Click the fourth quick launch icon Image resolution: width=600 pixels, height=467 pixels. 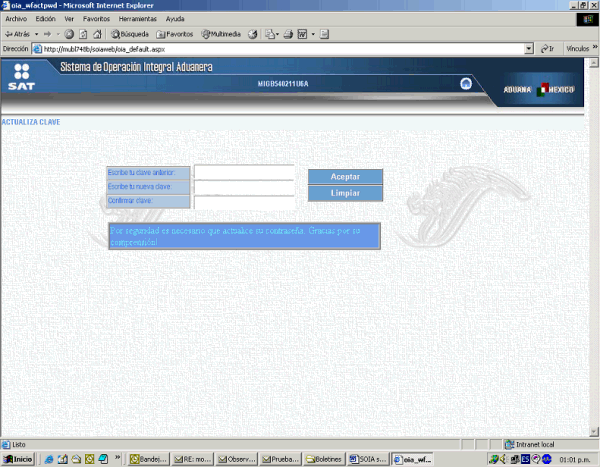click(x=90, y=459)
